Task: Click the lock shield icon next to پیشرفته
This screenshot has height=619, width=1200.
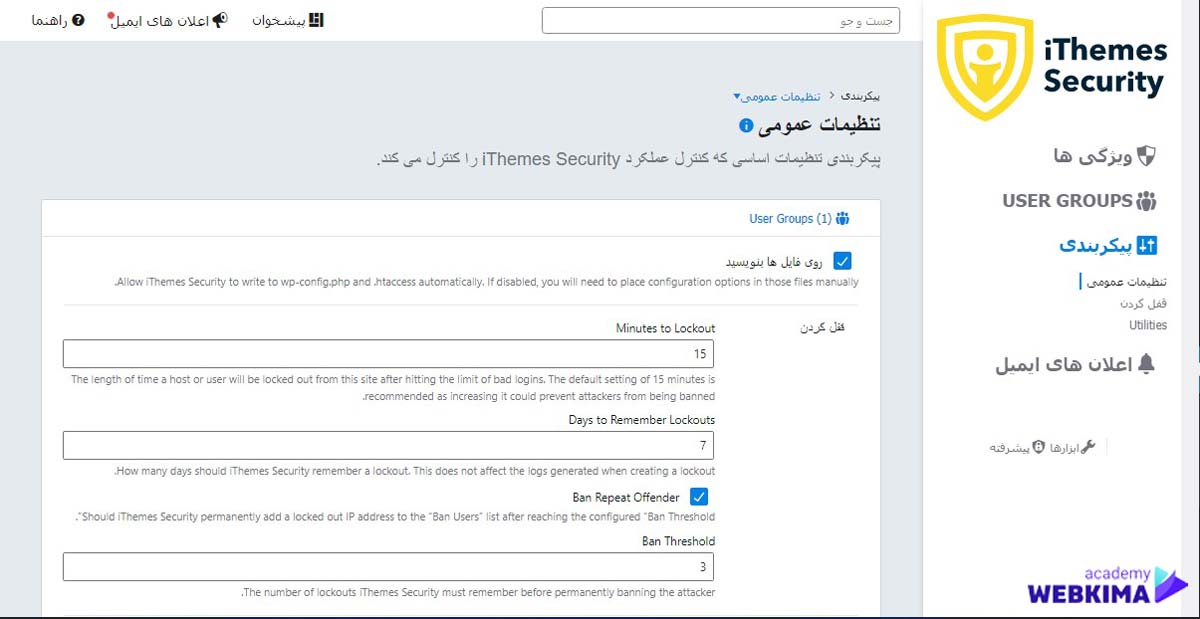Action: point(1039,447)
